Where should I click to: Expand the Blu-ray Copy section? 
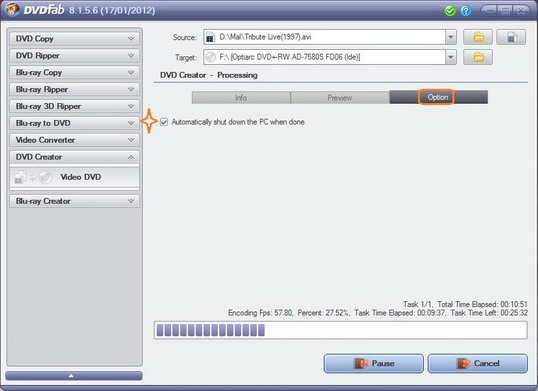pos(74,72)
